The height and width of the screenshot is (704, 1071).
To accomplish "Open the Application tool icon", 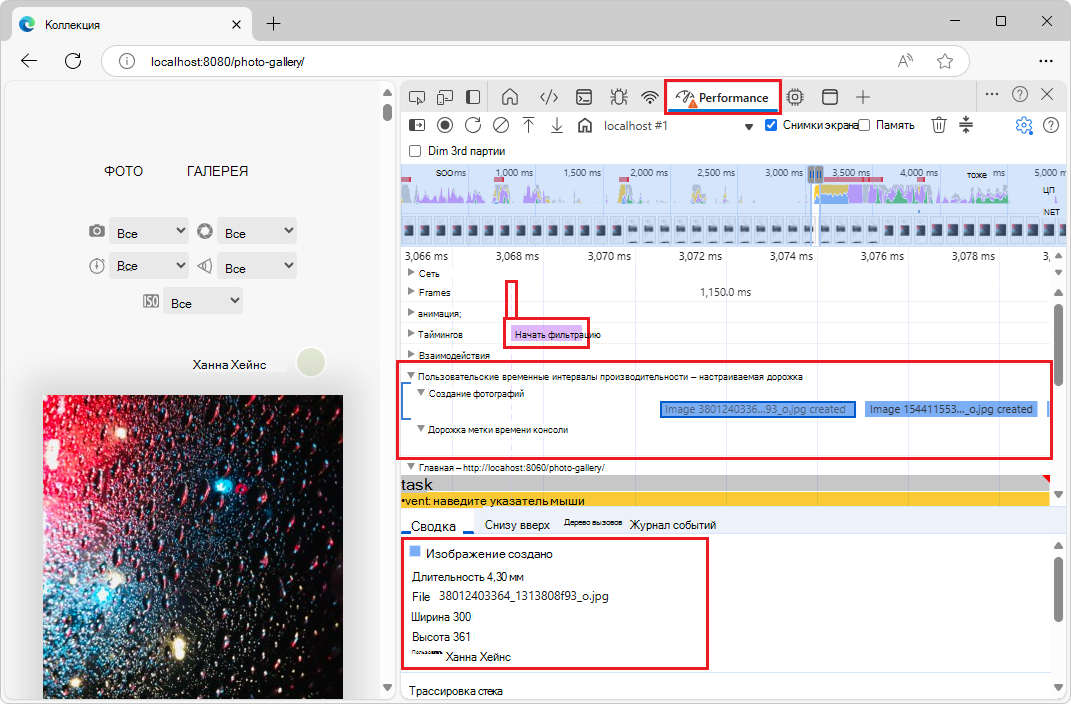I will coord(830,97).
